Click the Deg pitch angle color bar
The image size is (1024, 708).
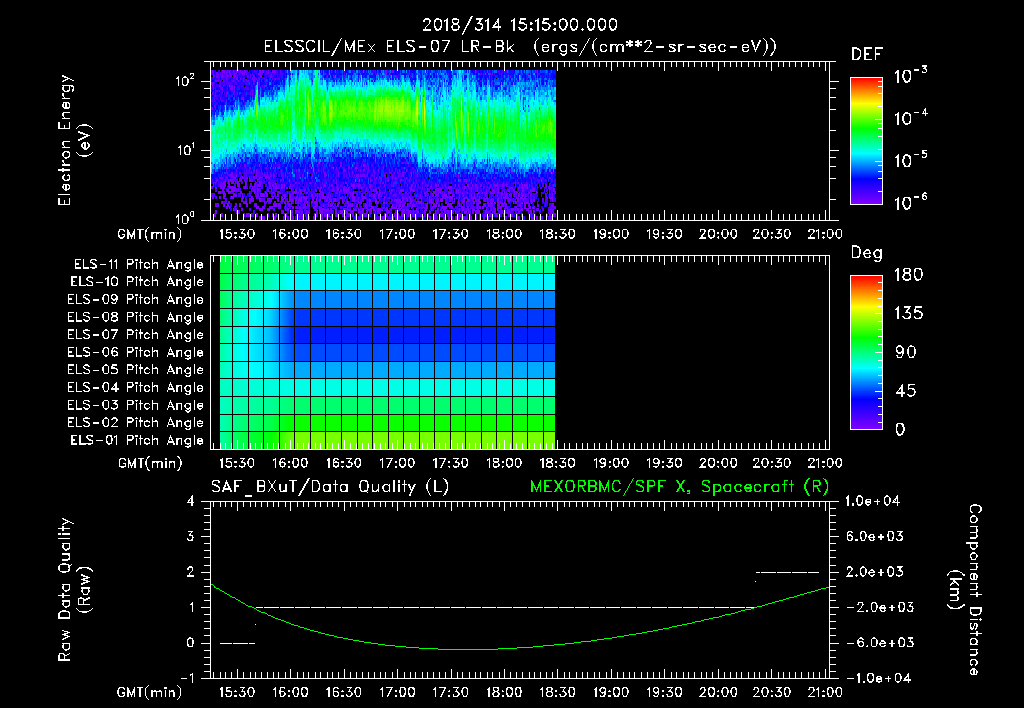point(866,353)
